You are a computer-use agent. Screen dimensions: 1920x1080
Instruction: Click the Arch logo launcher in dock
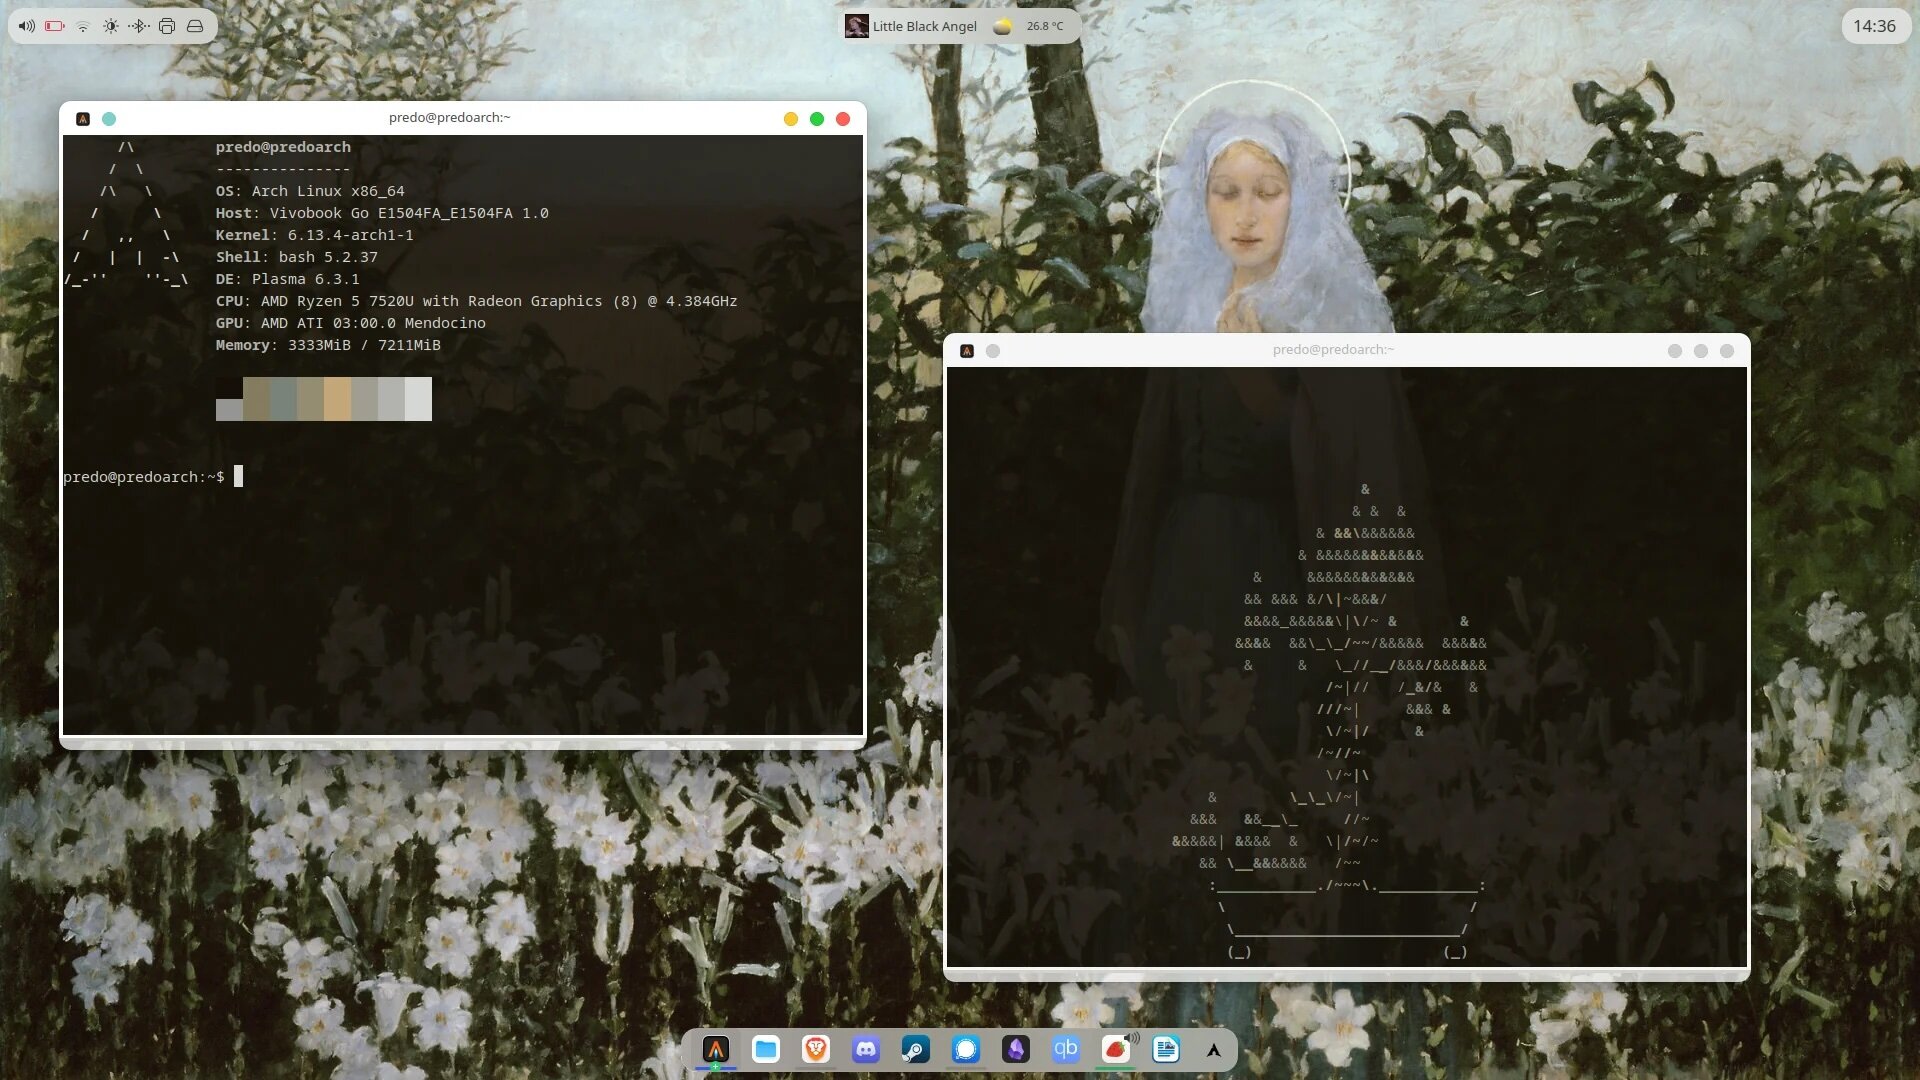coord(1213,1050)
